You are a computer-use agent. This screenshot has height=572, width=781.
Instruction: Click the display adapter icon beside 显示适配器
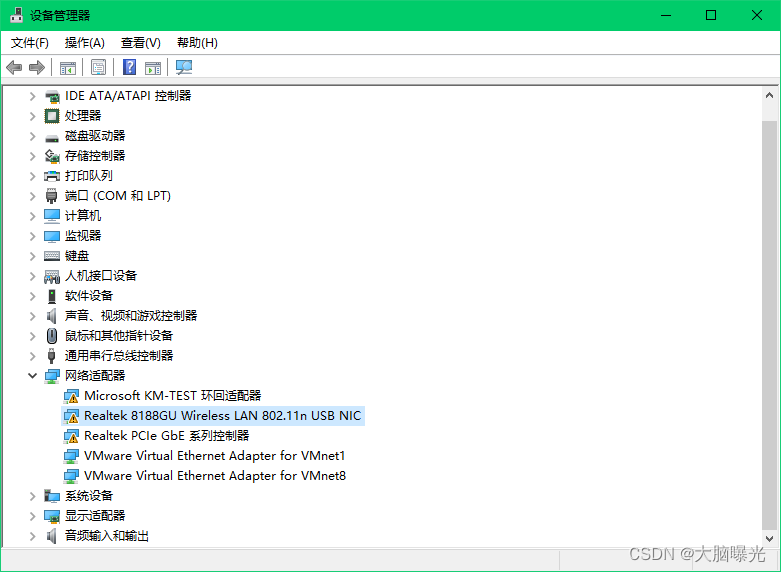coord(52,516)
